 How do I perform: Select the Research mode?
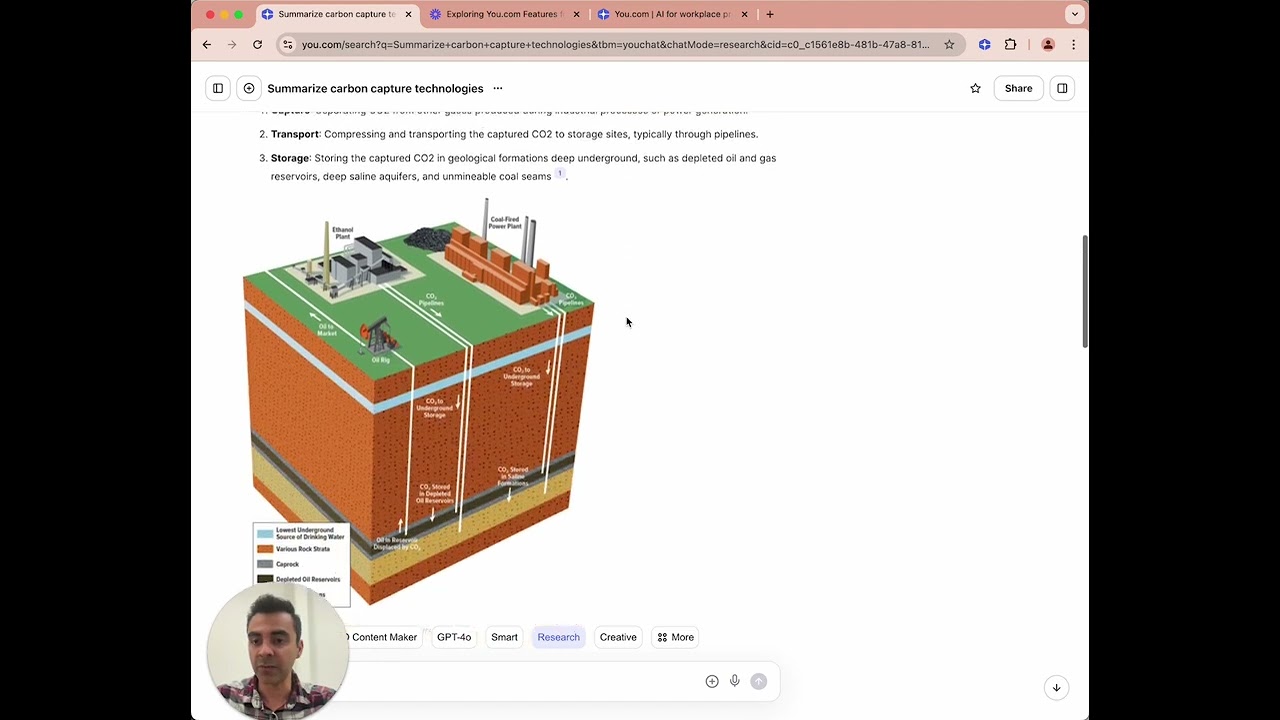558,637
